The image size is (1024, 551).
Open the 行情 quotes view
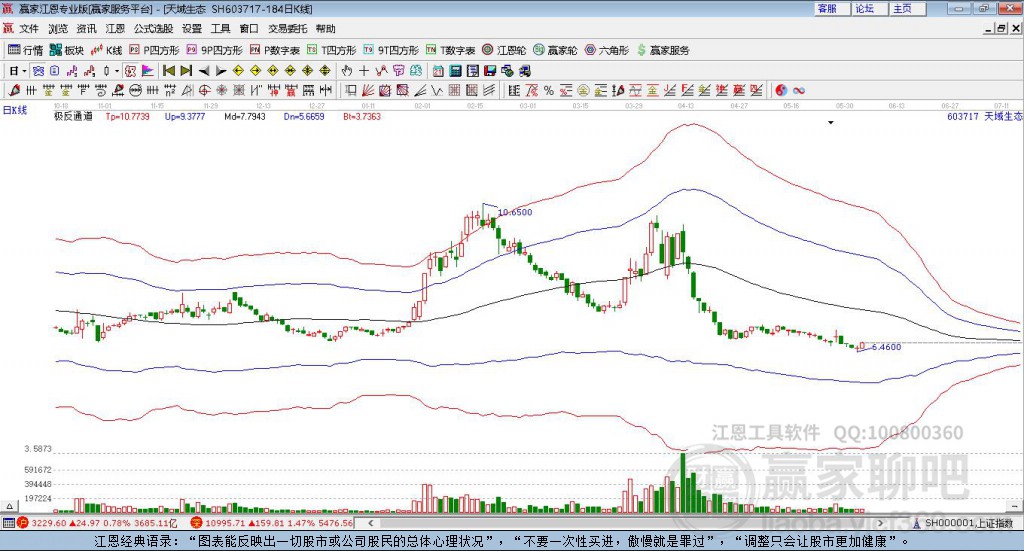(x=25, y=50)
